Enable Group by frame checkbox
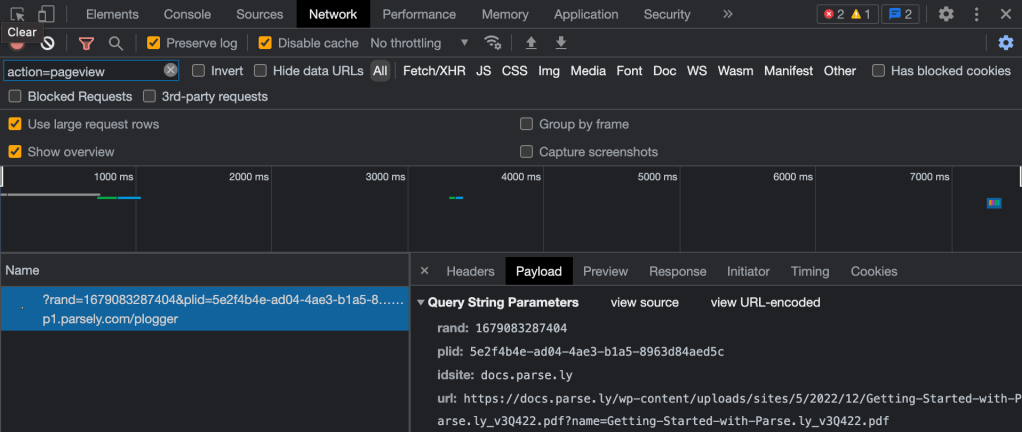The height and width of the screenshot is (432, 1022). (x=527, y=124)
